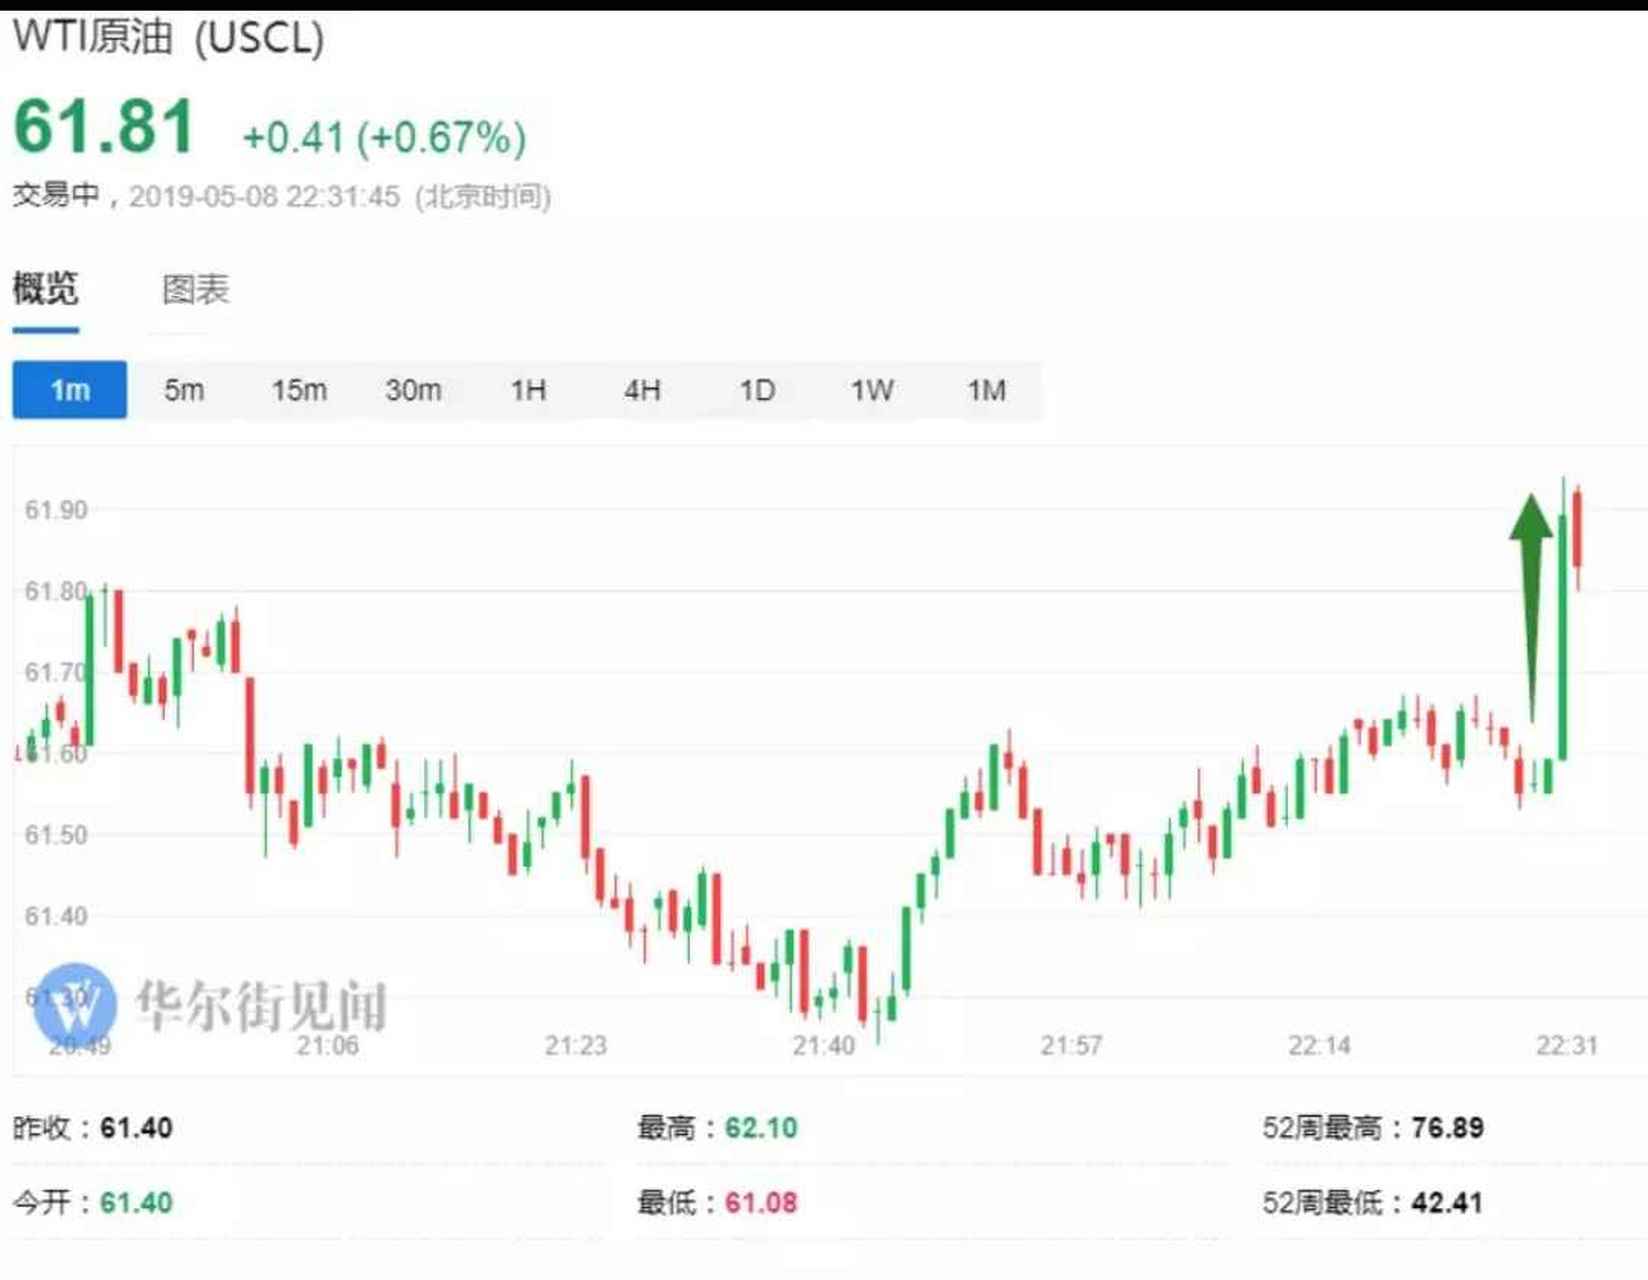
Task: Choose the 15m interval
Action: (299, 390)
